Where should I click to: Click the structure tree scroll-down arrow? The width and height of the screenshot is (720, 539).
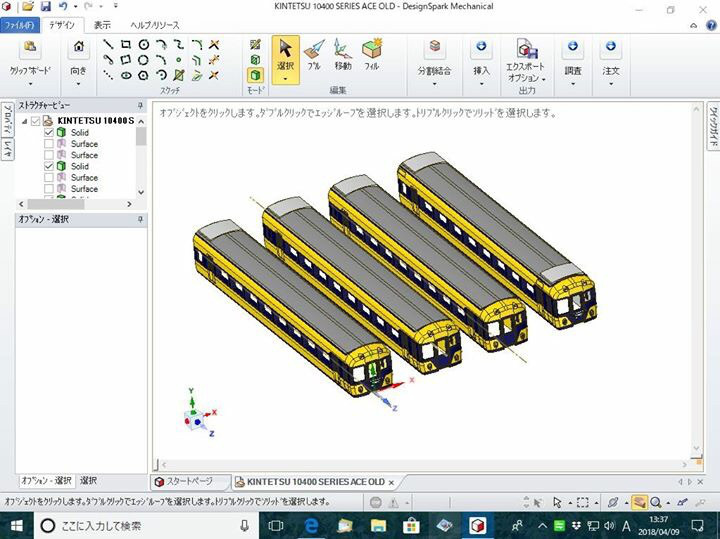(141, 192)
